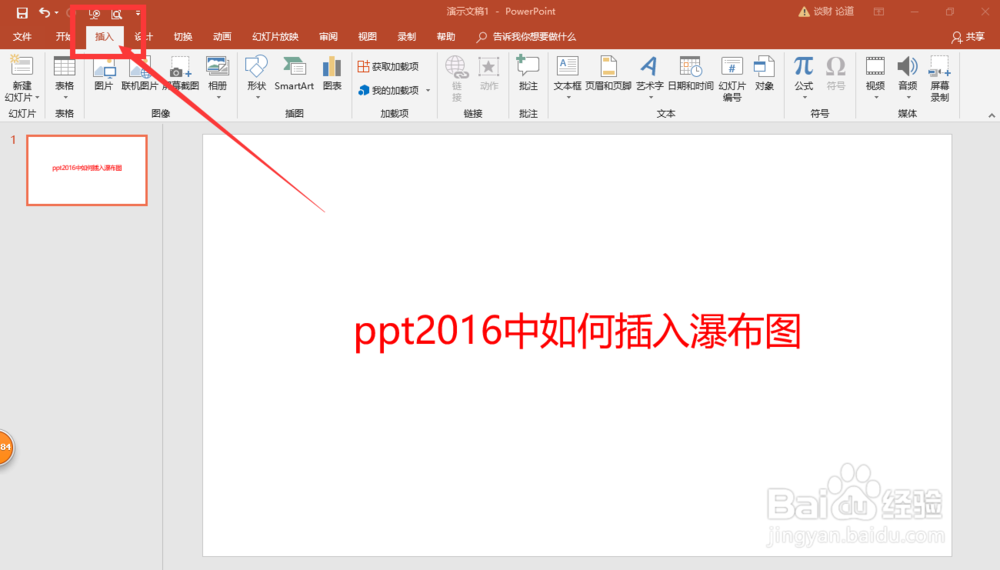Screen dimensions: 1000x570
Task: Expand the Undo history dropdown arrow
Action: pos(57,13)
